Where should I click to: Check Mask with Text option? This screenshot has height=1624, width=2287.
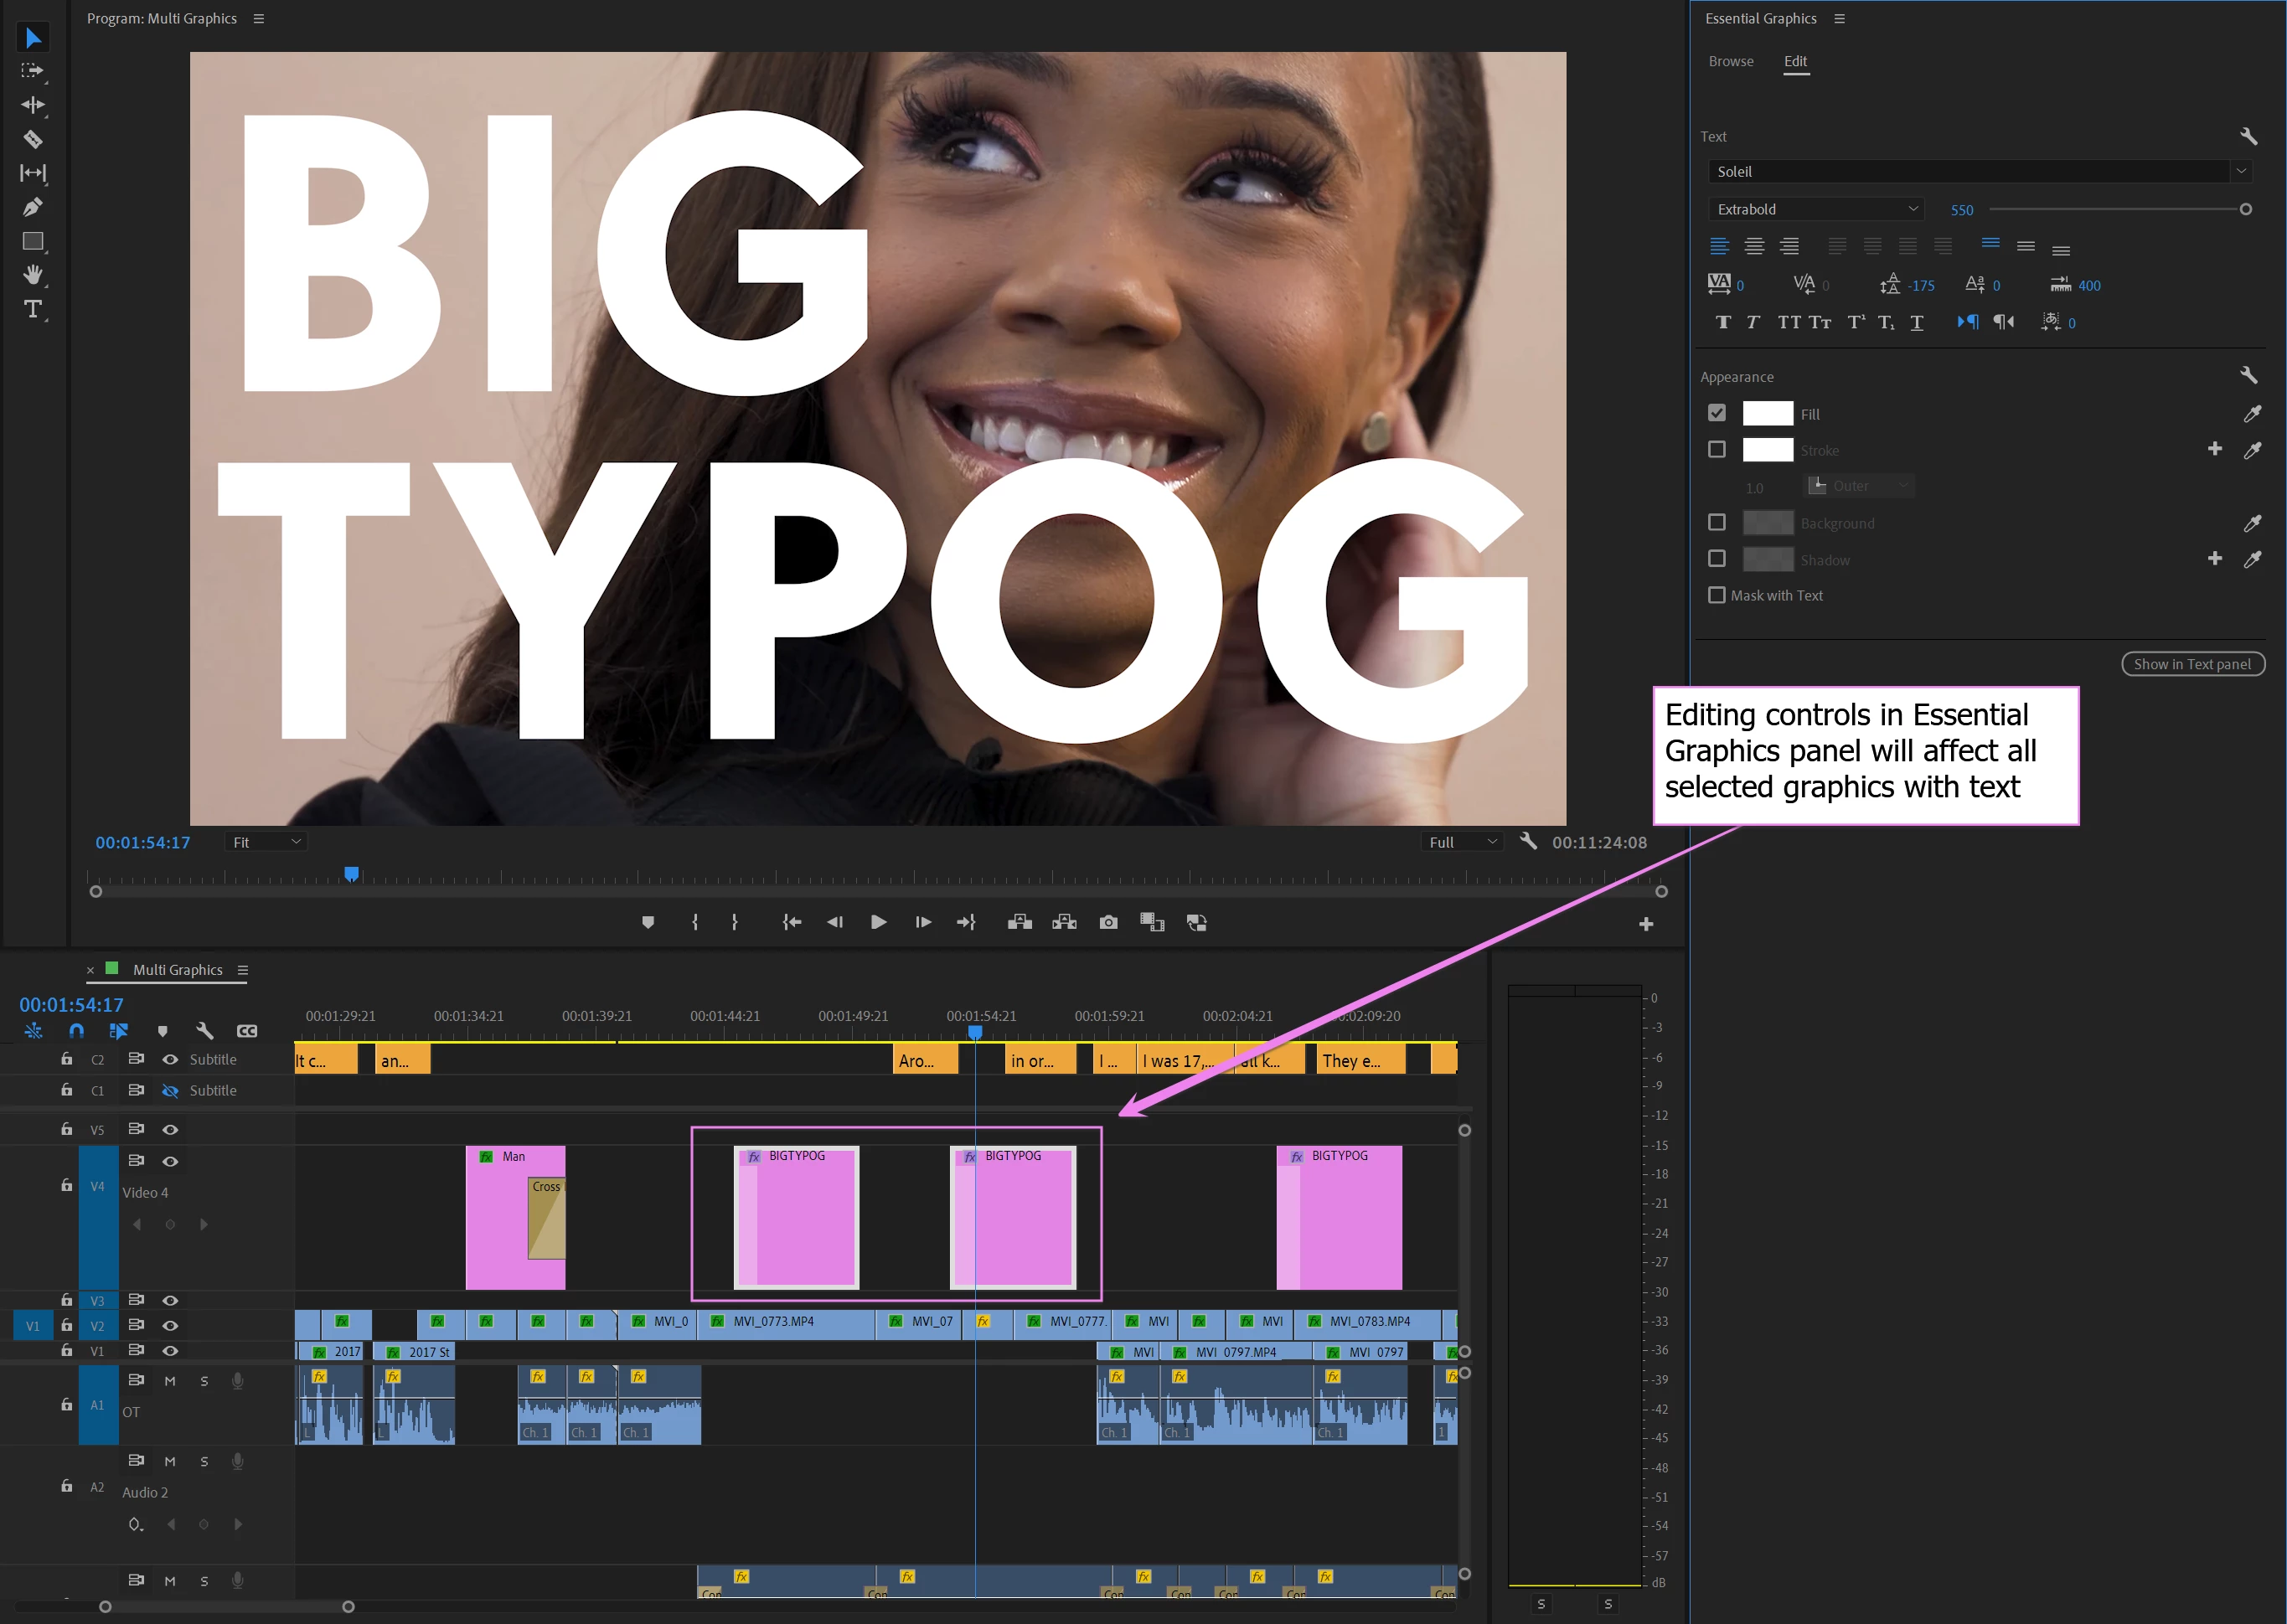(1717, 595)
